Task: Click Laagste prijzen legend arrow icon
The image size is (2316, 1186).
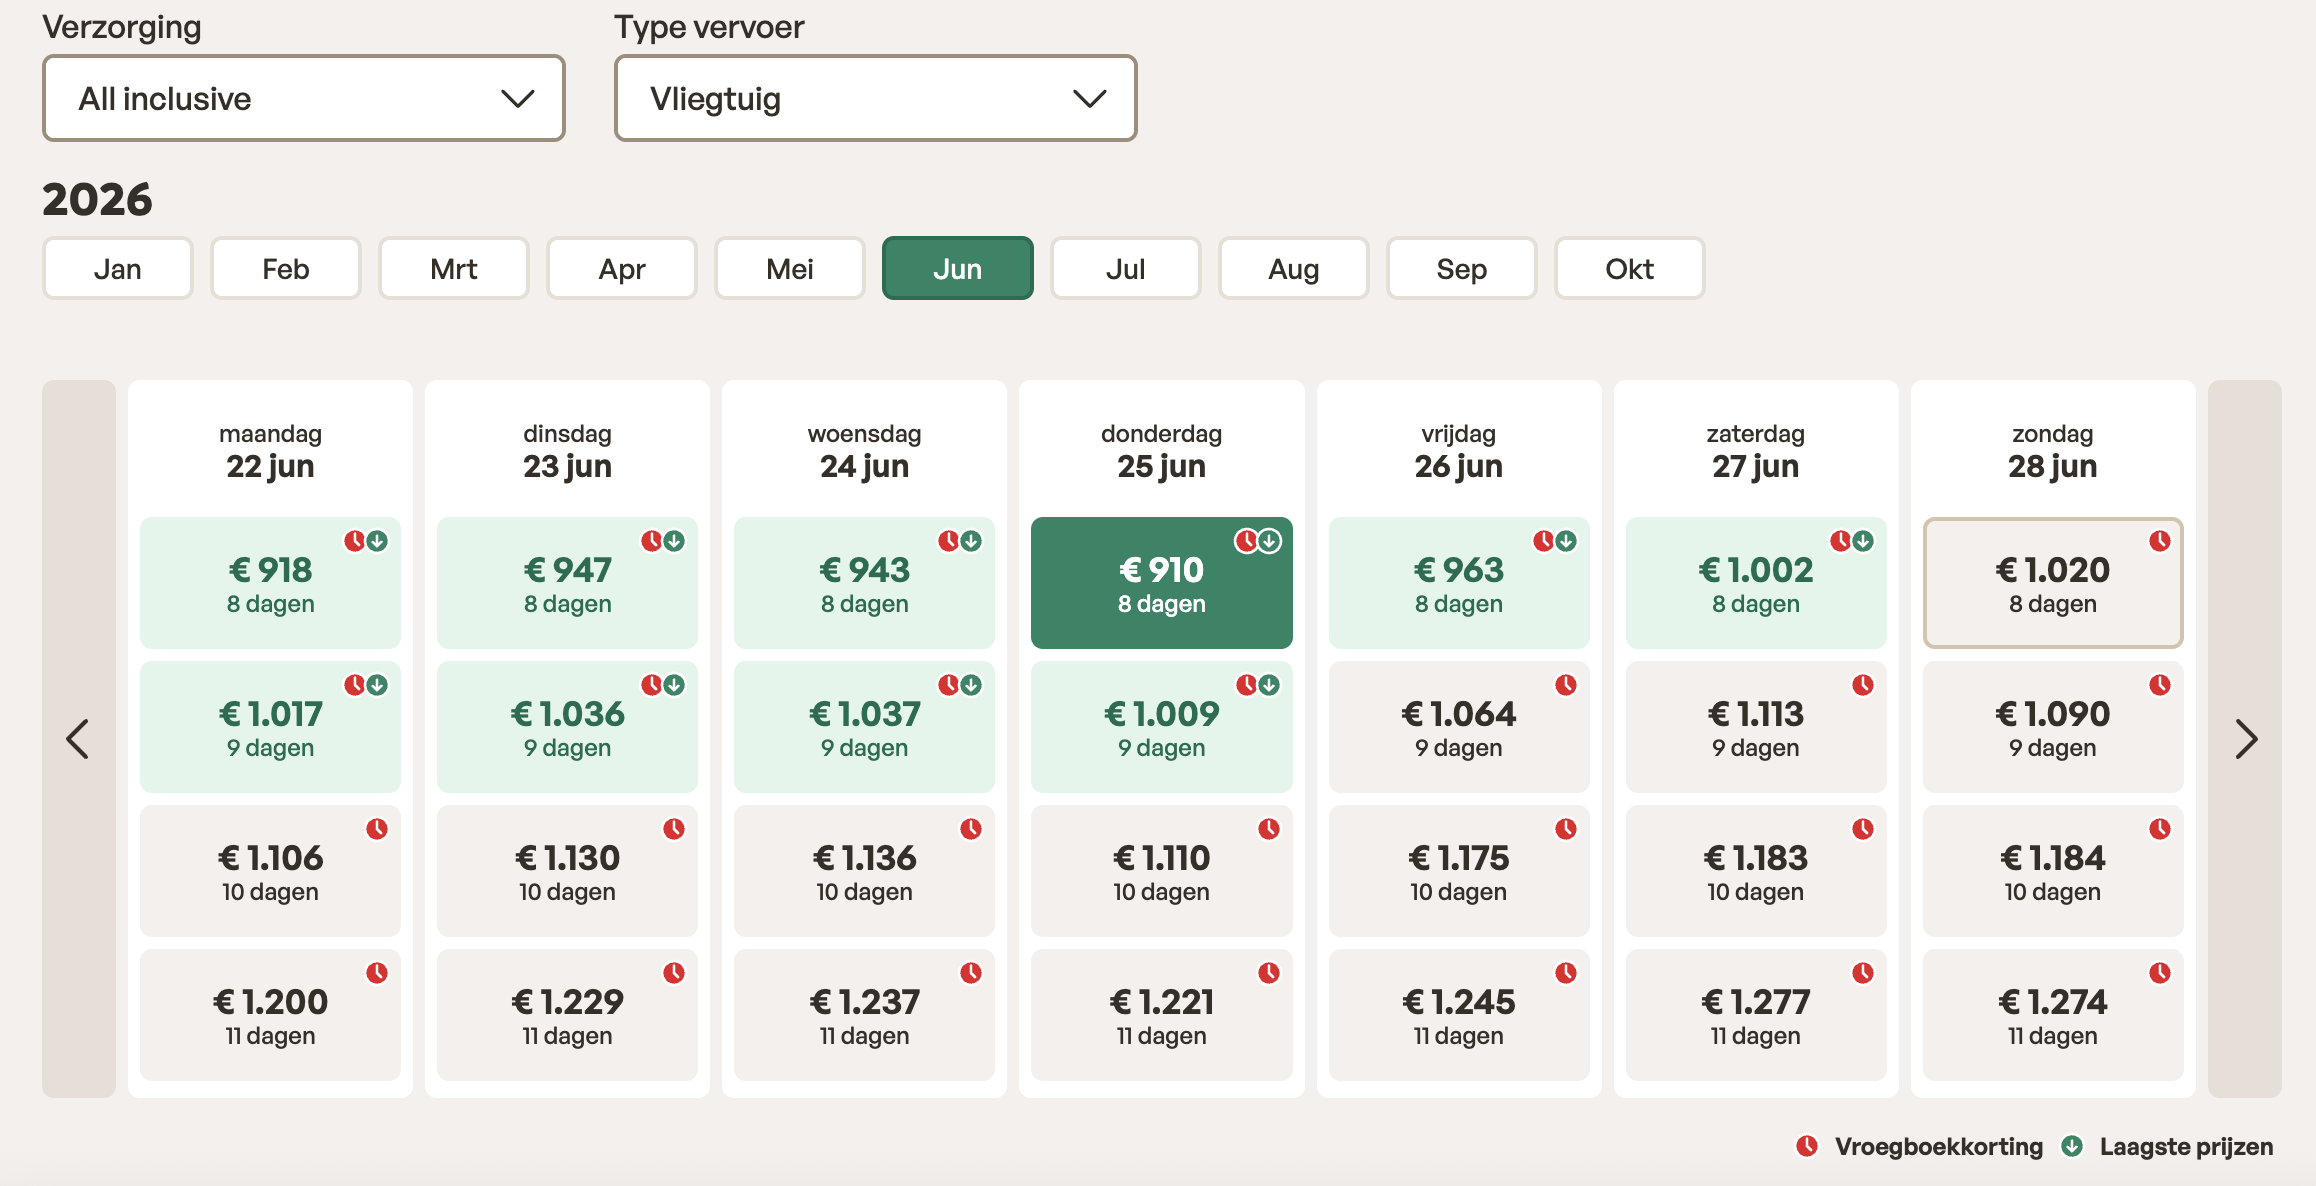Action: click(x=2072, y=1146)
